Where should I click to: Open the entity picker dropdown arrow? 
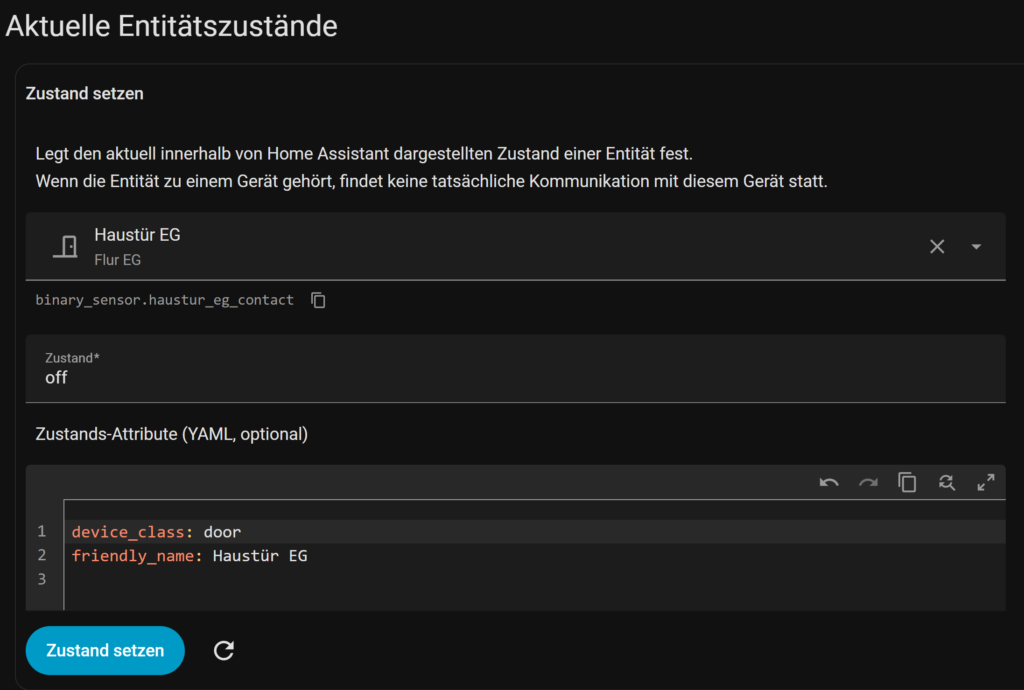pyautogui.click(x=976, y=246)
